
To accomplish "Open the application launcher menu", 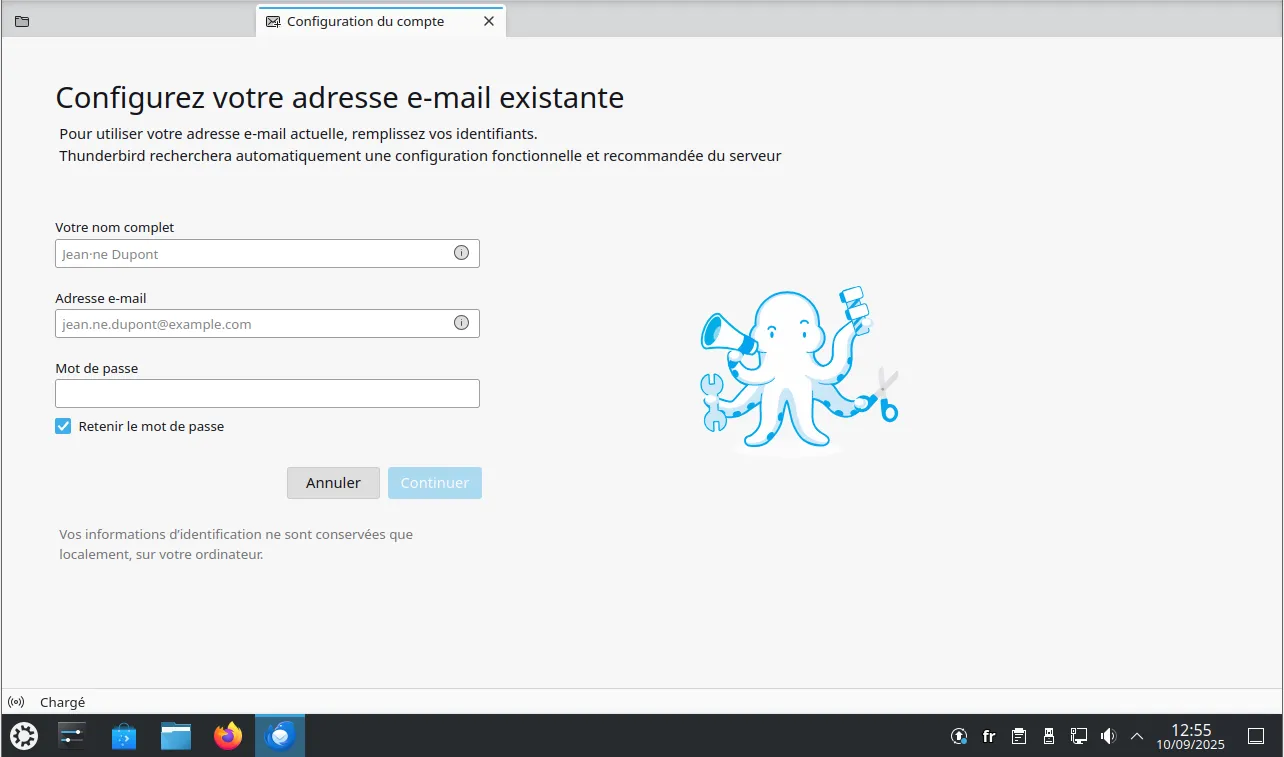I will click(x=24, y=737).
